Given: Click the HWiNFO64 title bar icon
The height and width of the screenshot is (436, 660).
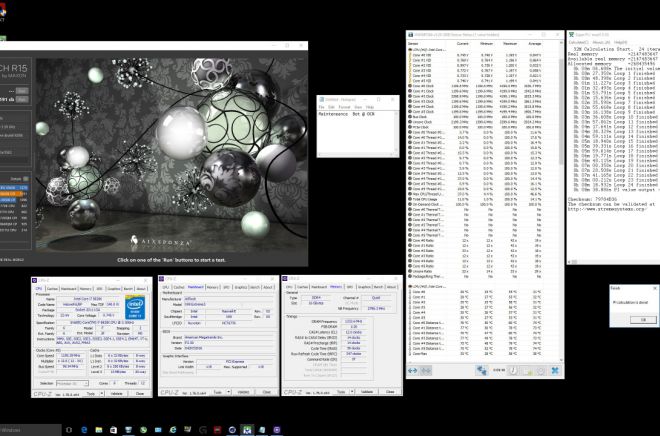Looking at the screenshot, I should point(408,34).
